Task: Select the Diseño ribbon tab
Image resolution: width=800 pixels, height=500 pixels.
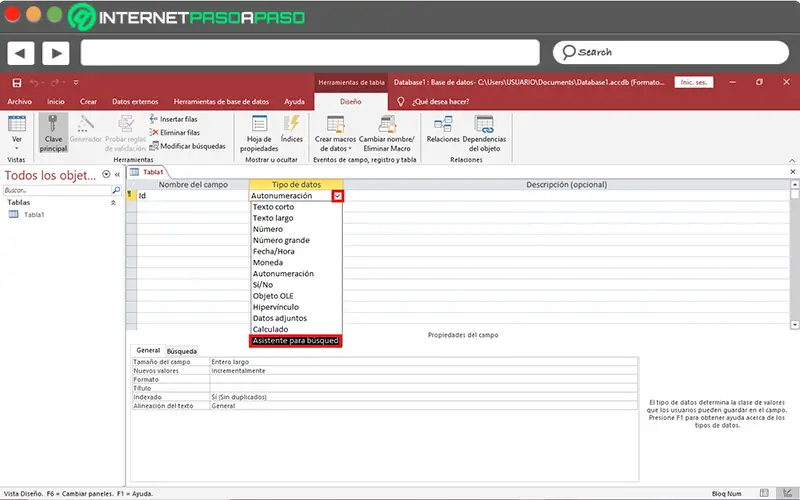Action: (x=351, y=102)
